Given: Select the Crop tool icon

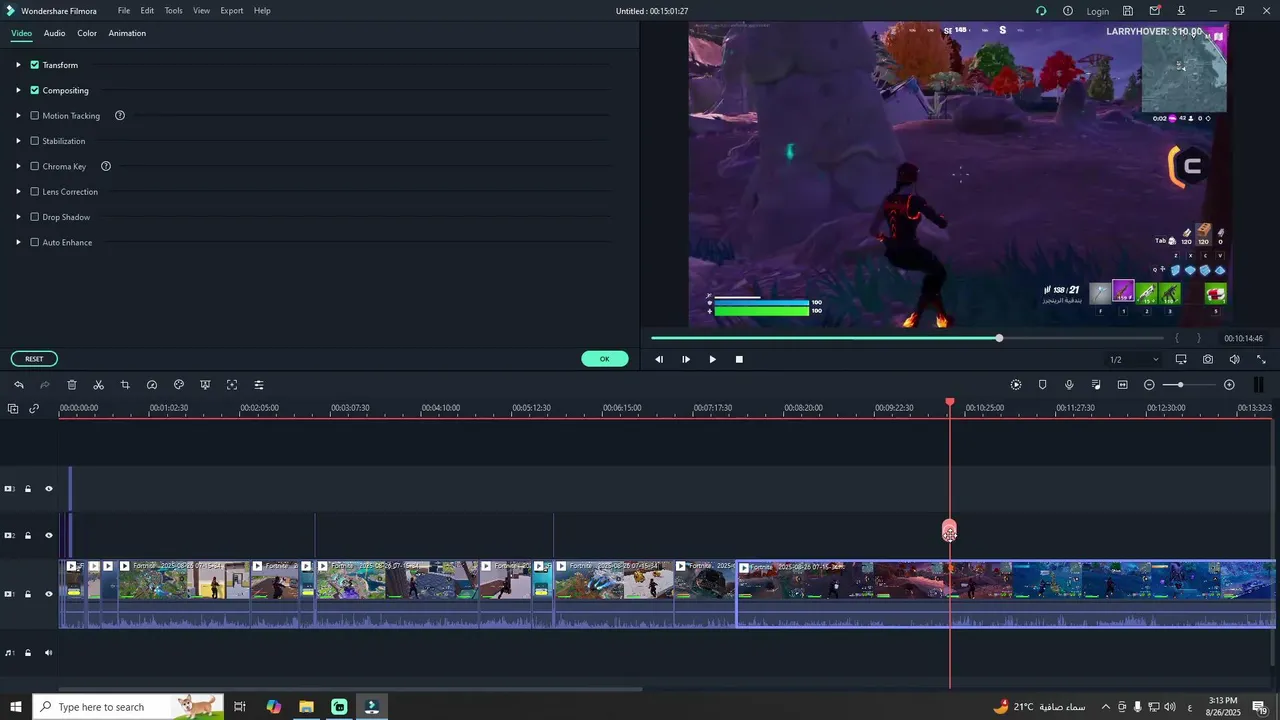Looking at the screenshot, I should click(x=125, y=385).
